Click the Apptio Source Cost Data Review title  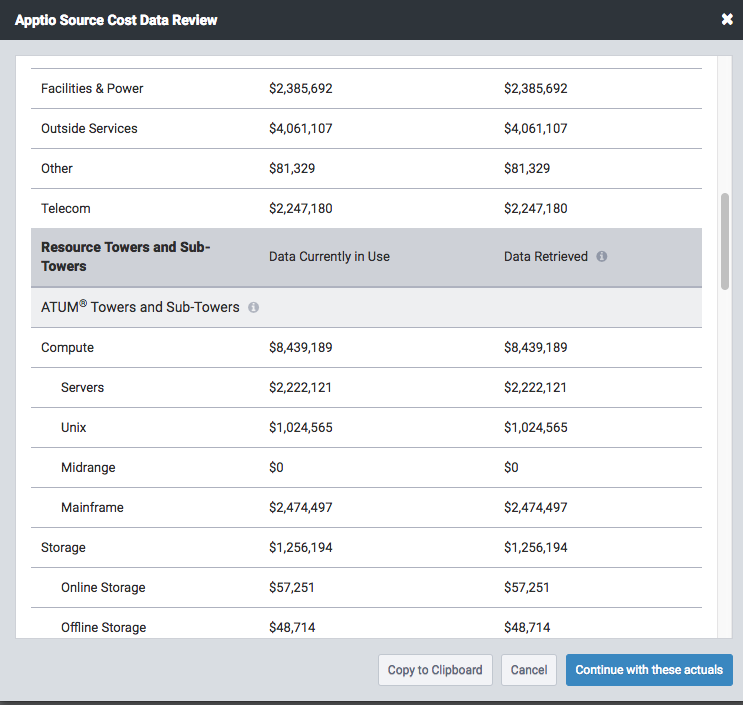pos(116,20)
